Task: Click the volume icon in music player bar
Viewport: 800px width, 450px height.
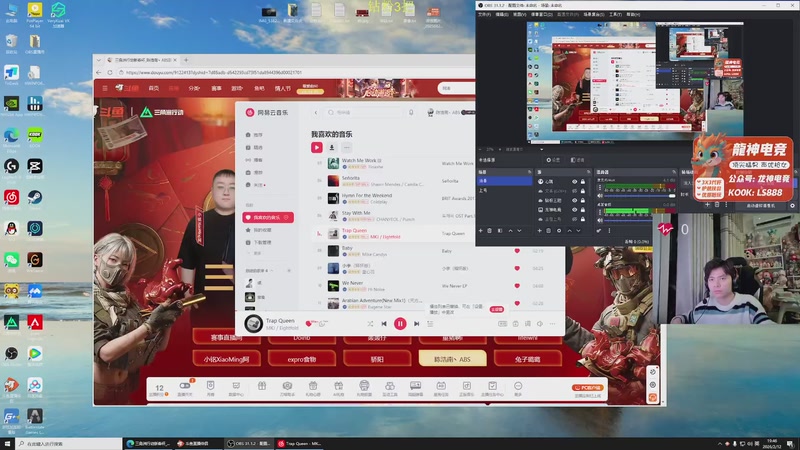Action: point(540,323)
